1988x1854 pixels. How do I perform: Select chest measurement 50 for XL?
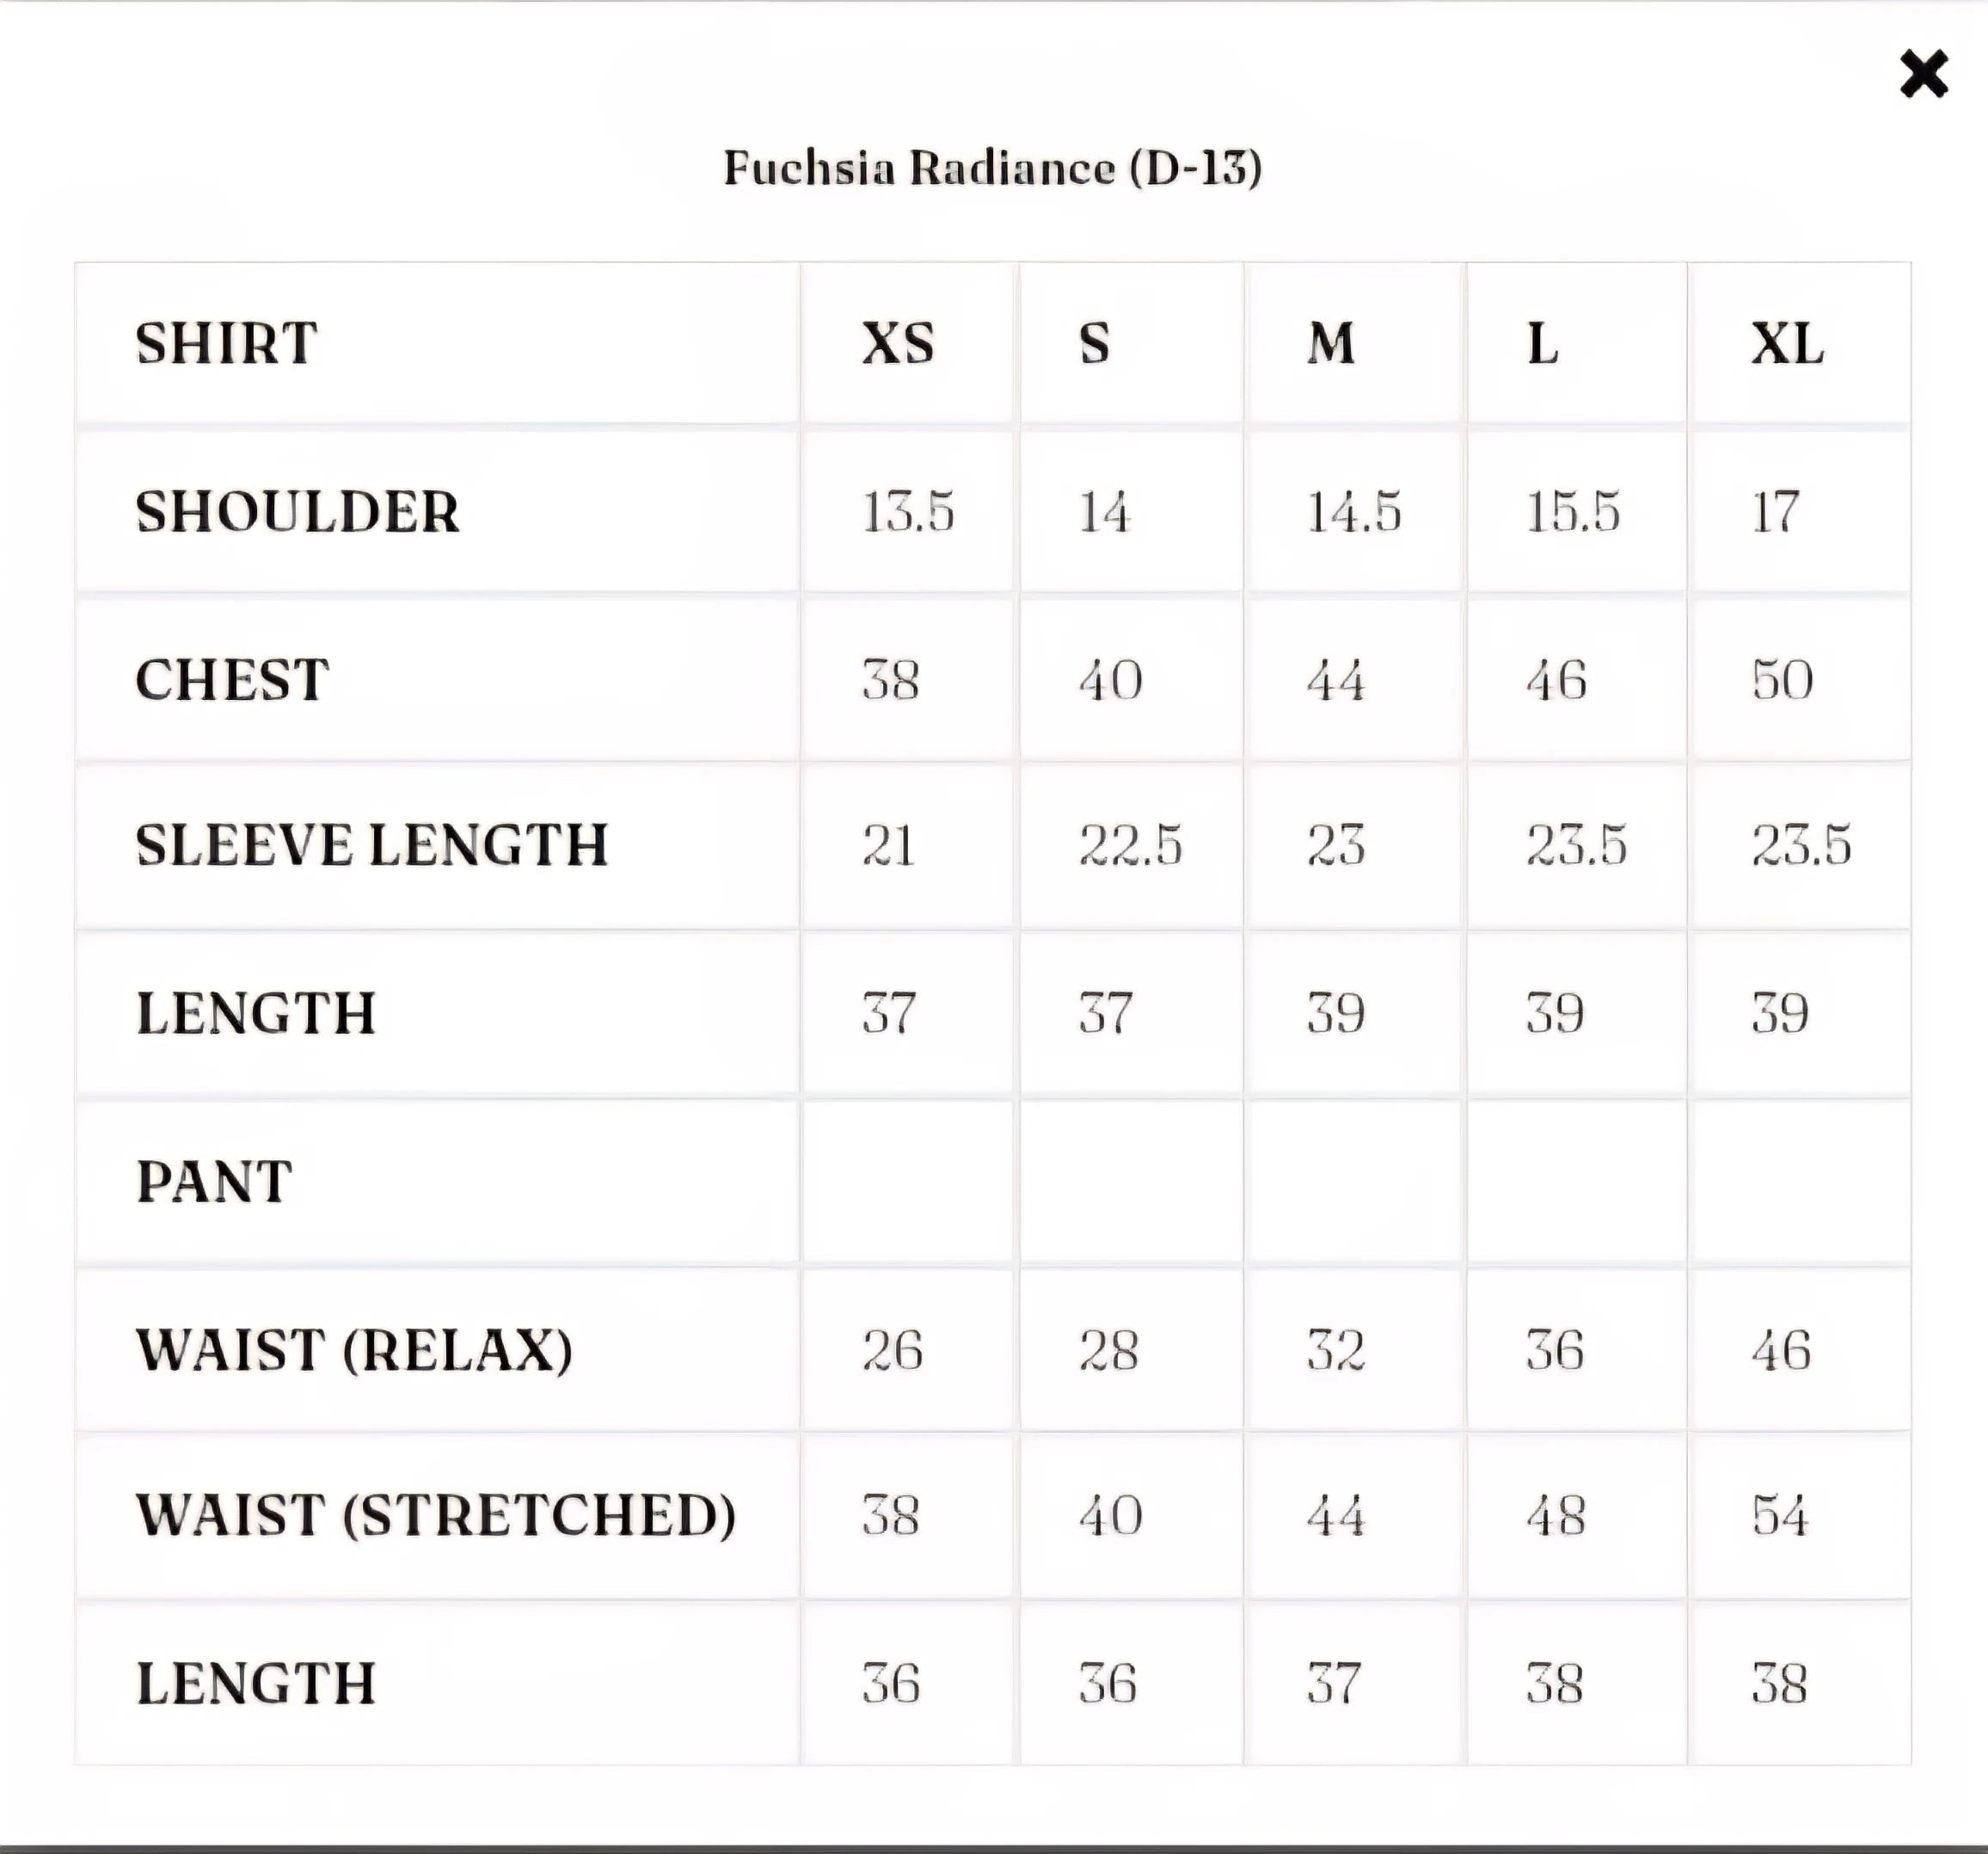pyautogui.click(x=1788, y=680)
